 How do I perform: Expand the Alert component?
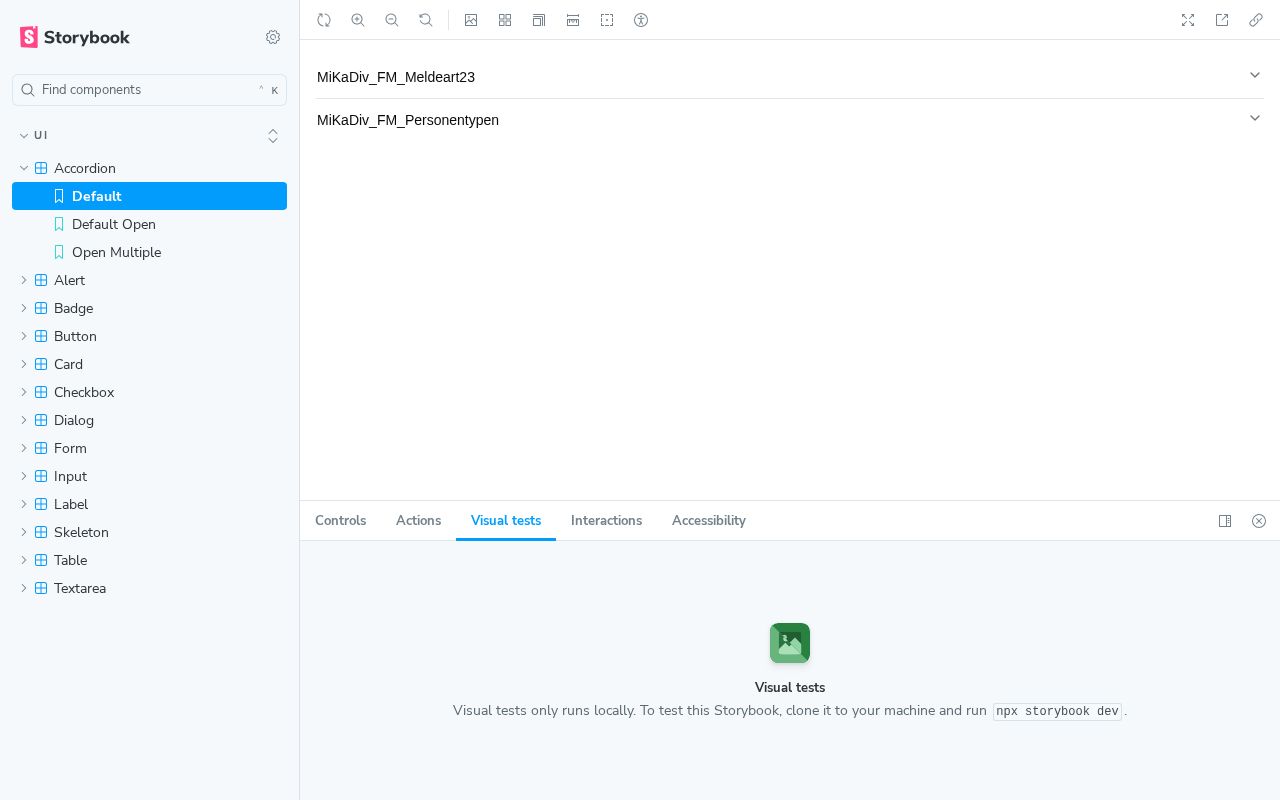pyautogui.click(x=149, y=280)
